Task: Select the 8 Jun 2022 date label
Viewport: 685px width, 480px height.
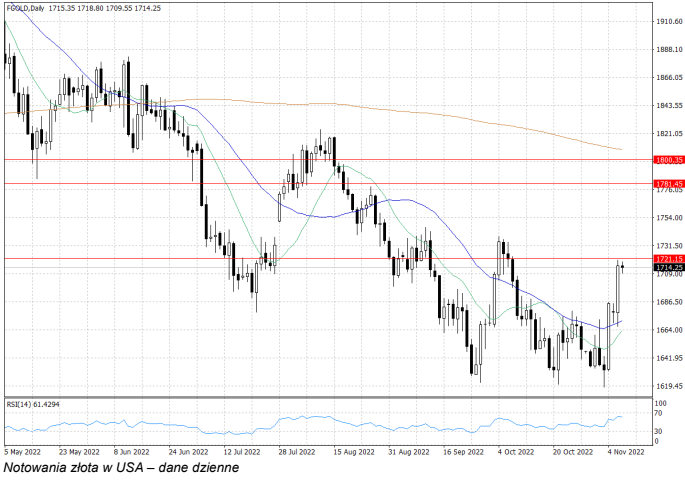Action: pos(133,451)
